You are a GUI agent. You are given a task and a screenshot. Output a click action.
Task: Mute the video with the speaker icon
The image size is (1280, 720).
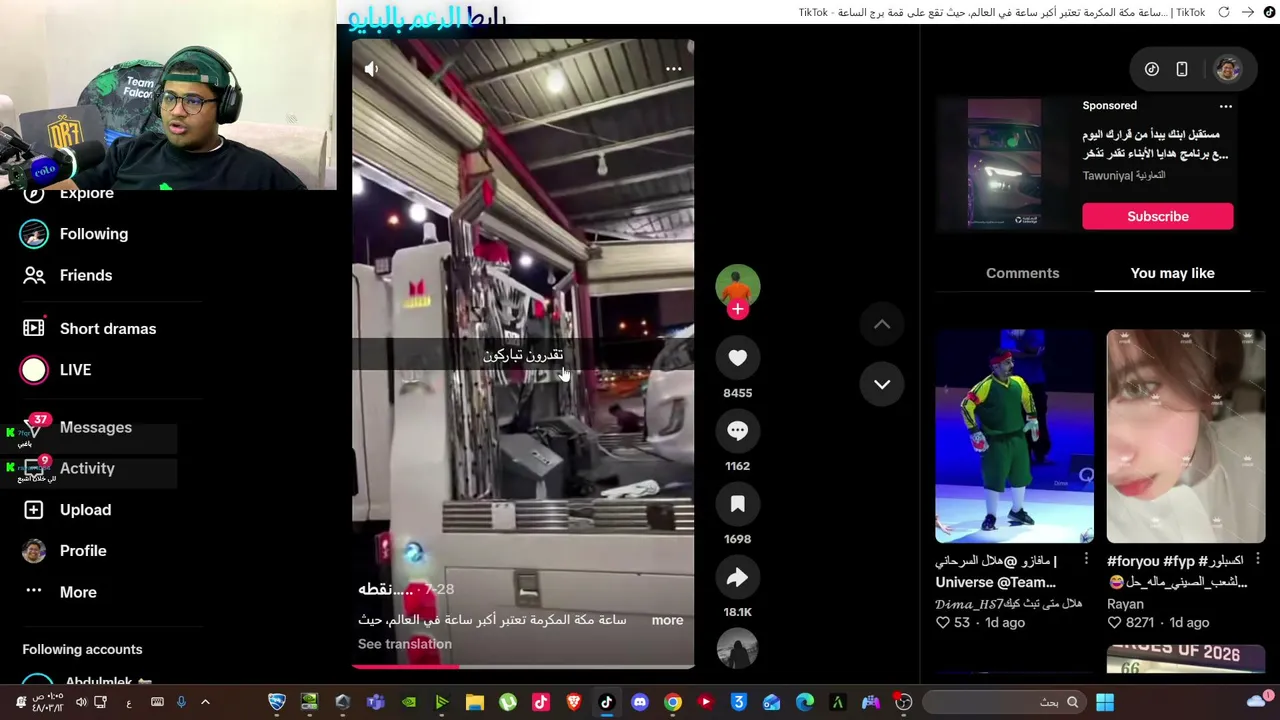(371, 69)
